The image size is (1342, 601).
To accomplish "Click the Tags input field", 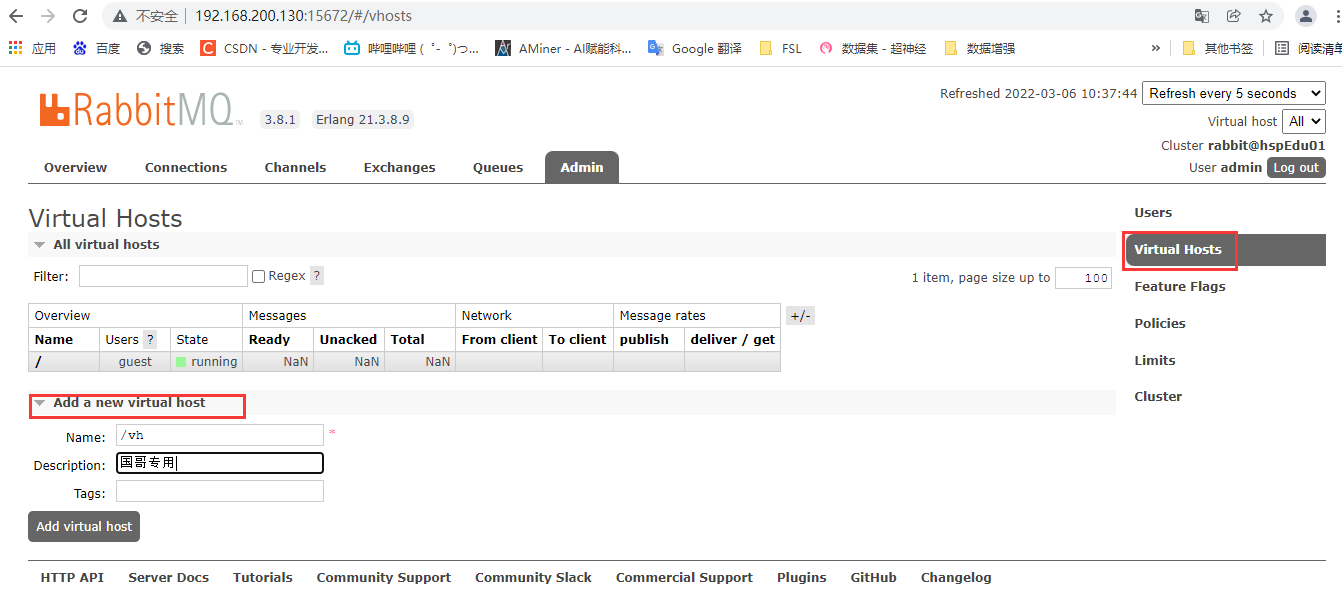I will (220, 491).
